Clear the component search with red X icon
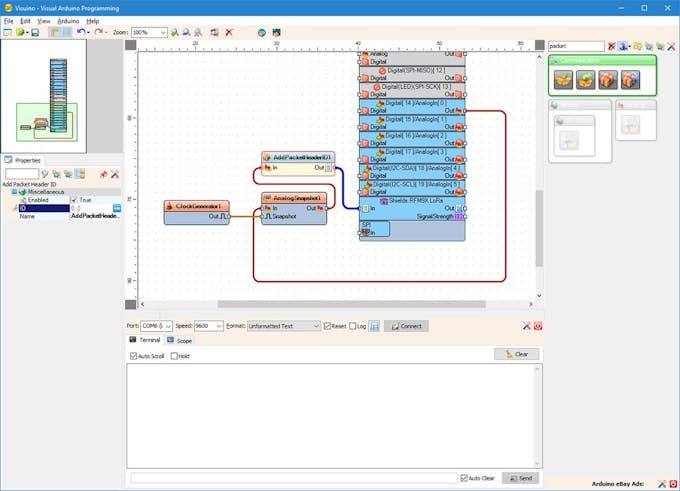Screen dimensions: 680x491 [611, 46]
